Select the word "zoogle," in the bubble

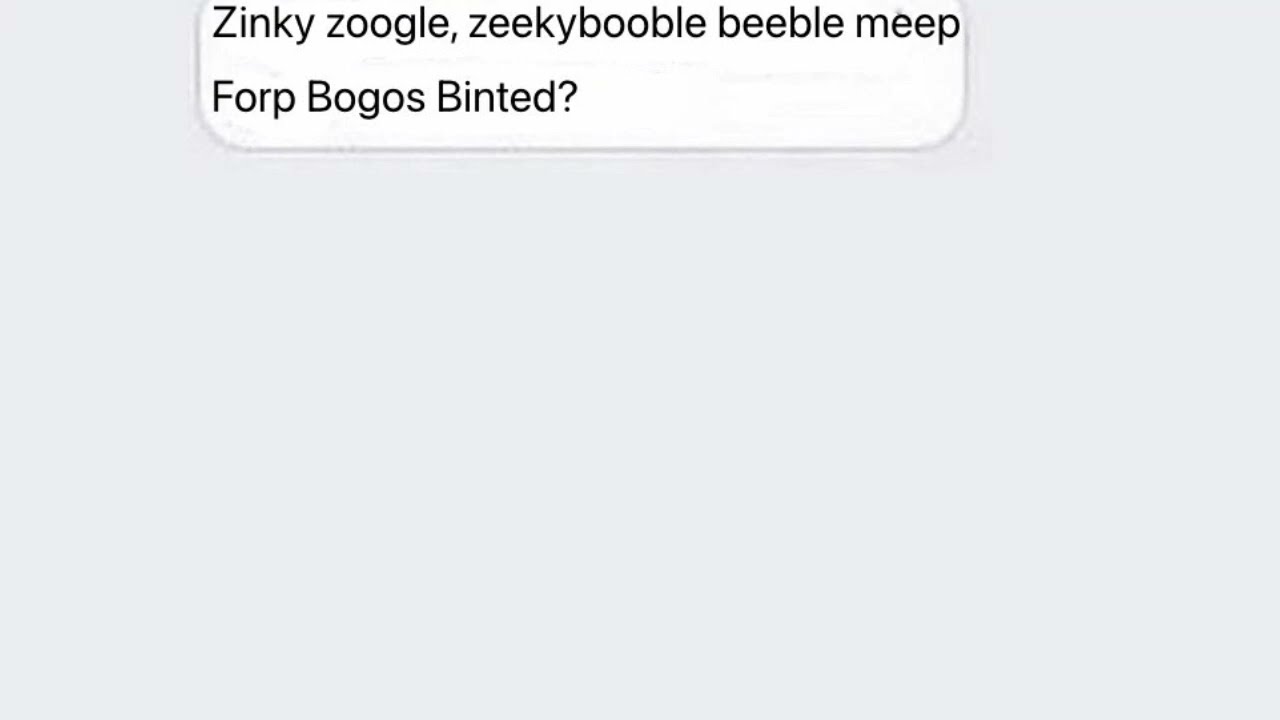(x=392, y=24)
